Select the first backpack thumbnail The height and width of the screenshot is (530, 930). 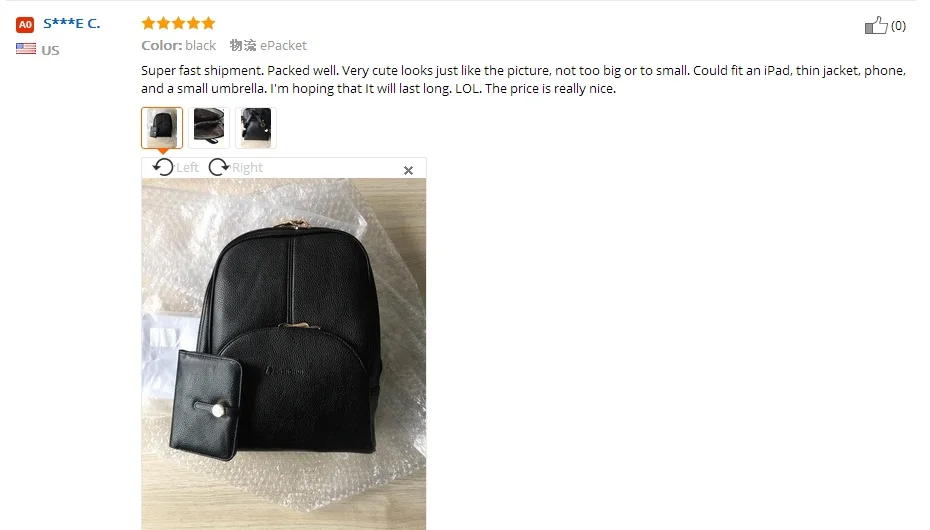pyautogui.click(x=162, y=127)
